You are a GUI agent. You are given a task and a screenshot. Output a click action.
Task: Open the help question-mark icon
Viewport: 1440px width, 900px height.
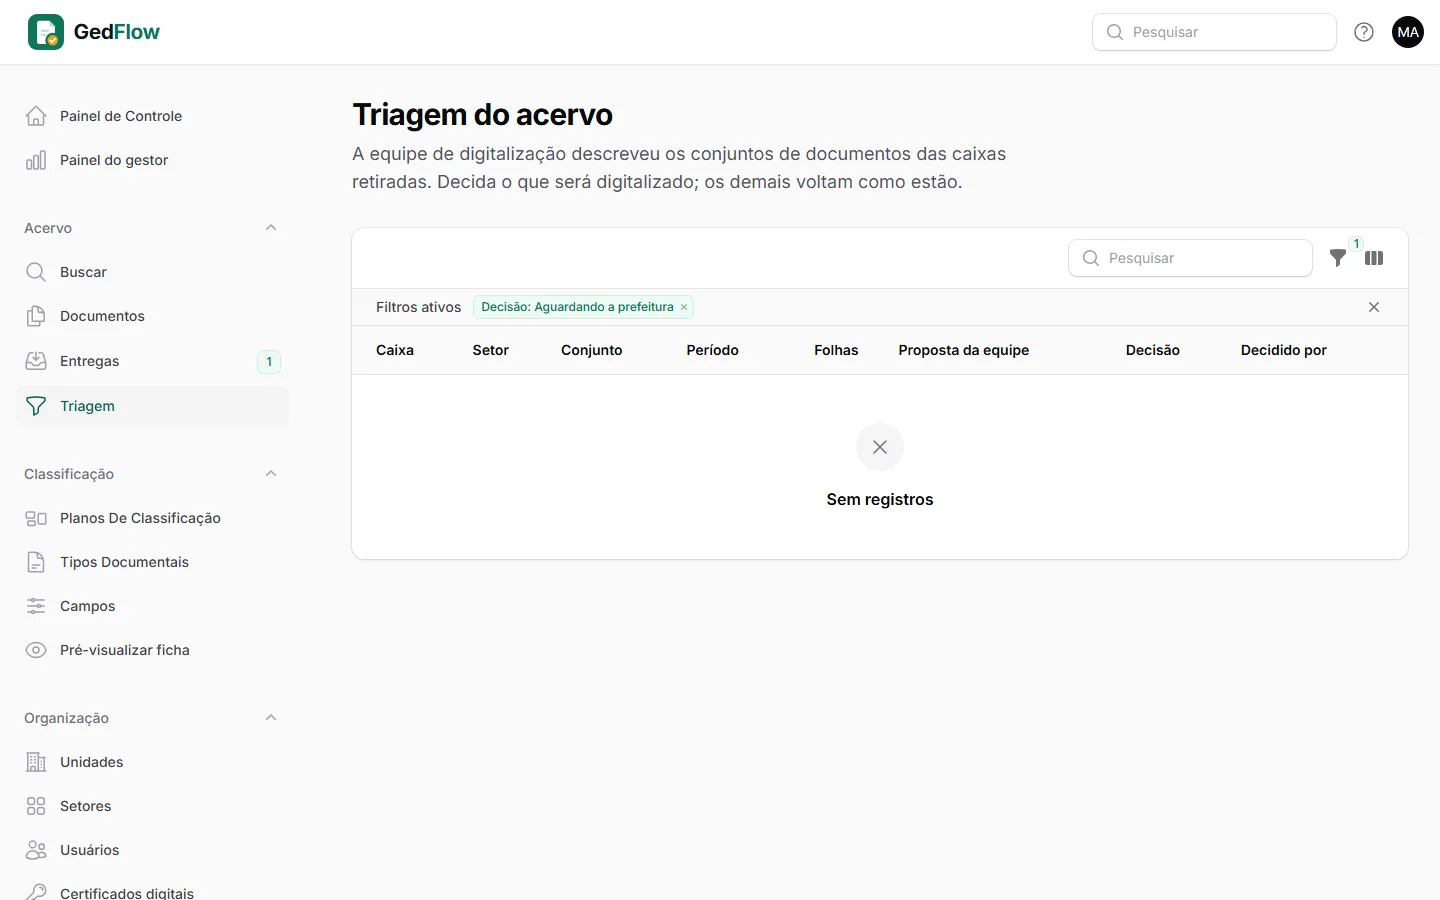point(1364,32)
